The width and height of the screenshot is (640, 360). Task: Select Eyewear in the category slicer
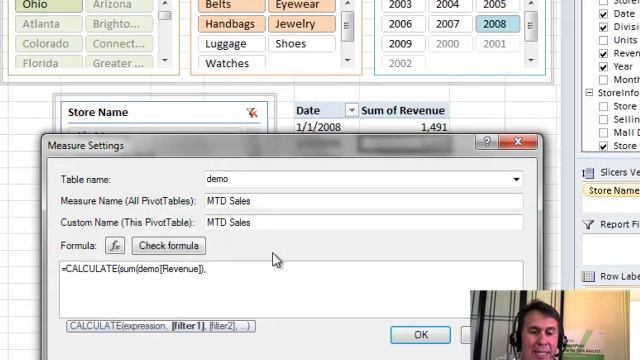[x=302, y=5]
